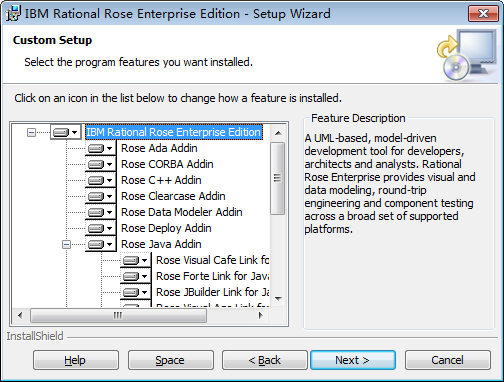504x382 pixels.
Task: Open feature icon for Rose Visual Cafe Link
Action: [135, 260]
